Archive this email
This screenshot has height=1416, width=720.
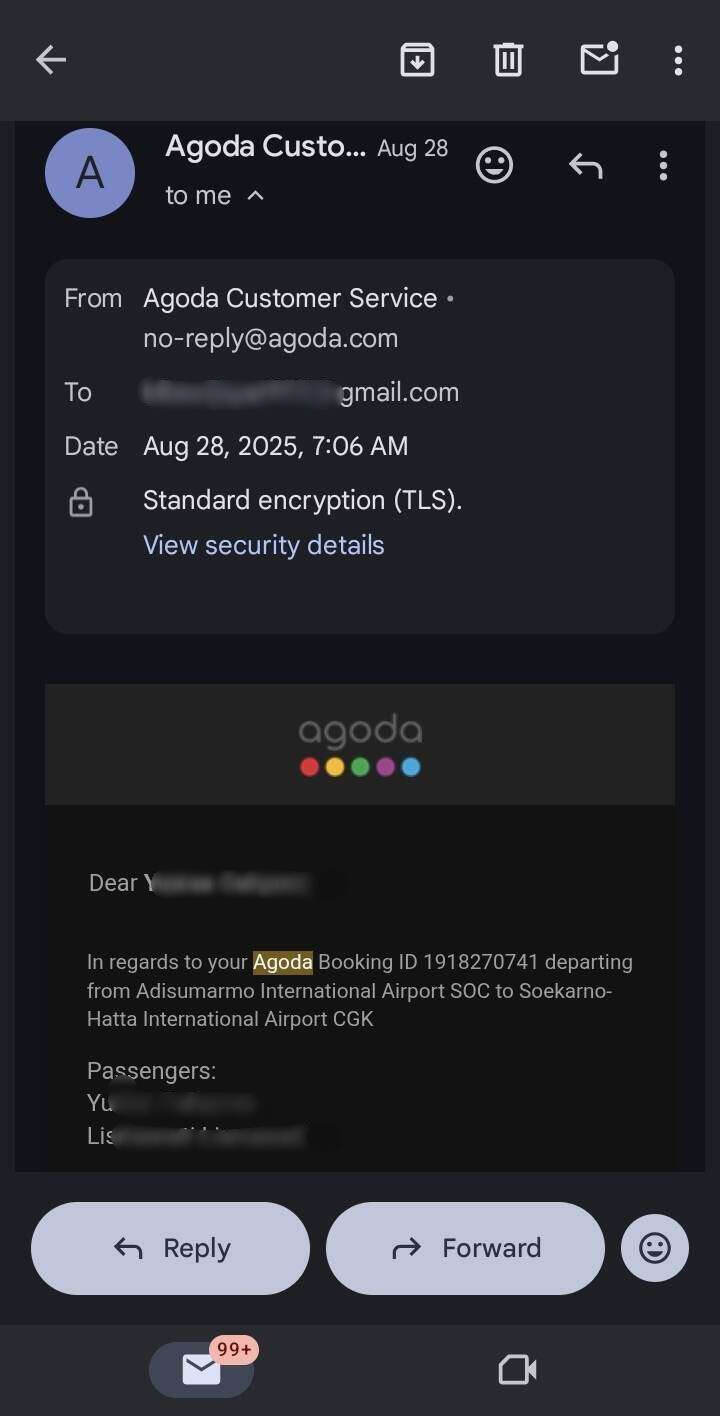(417, 61)
